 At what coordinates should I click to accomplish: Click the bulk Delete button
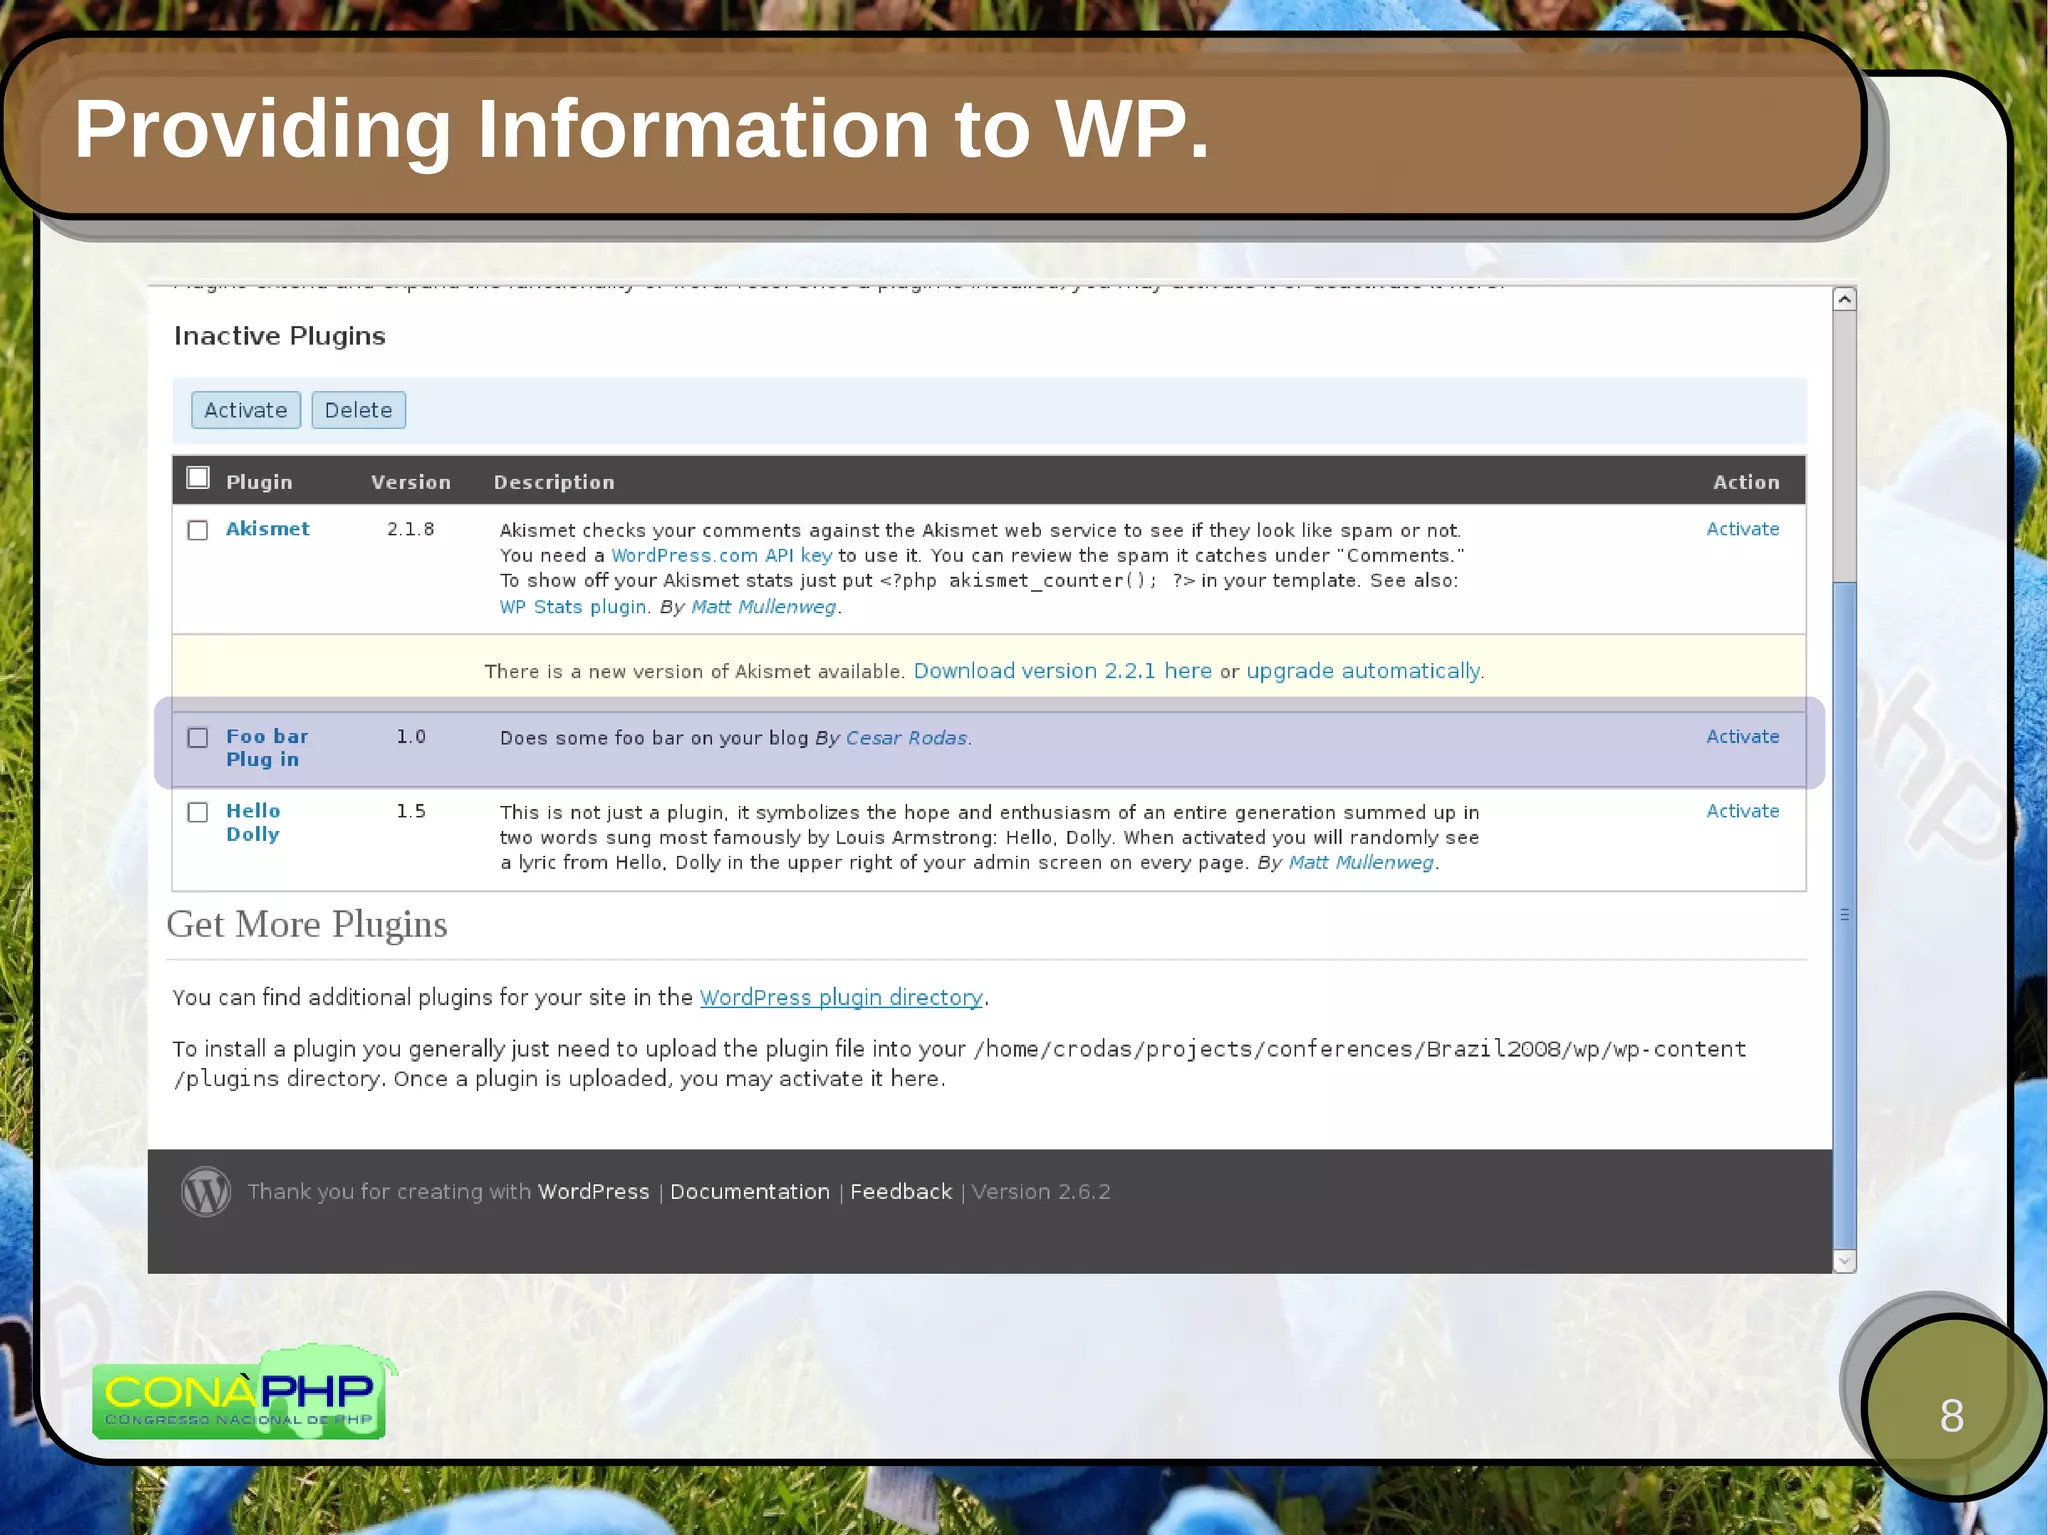[x=358, y=410]
